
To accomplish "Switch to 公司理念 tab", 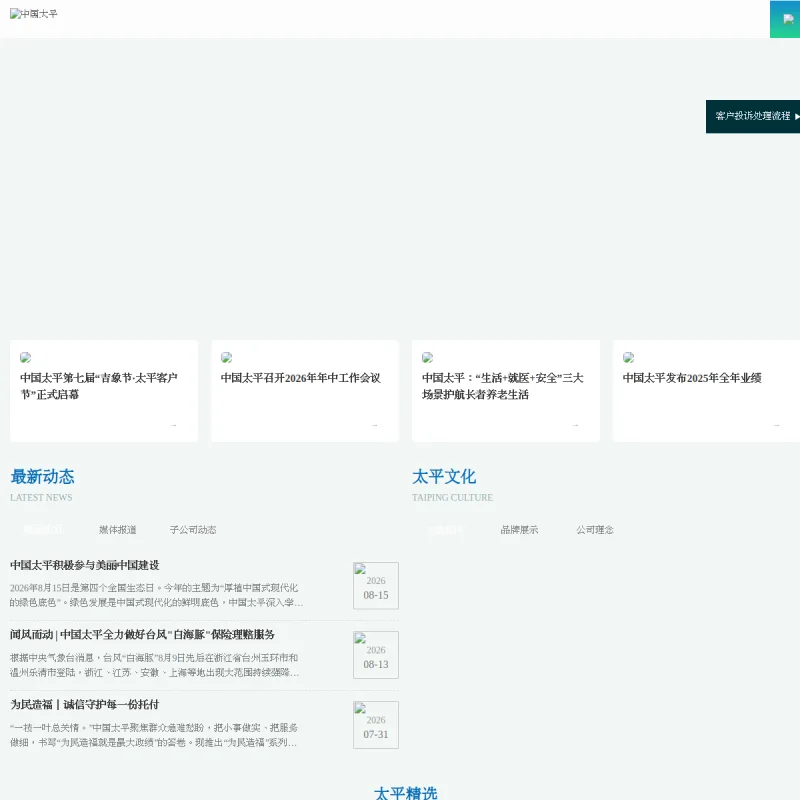I will pyautogui.click(x=595, y=530).
